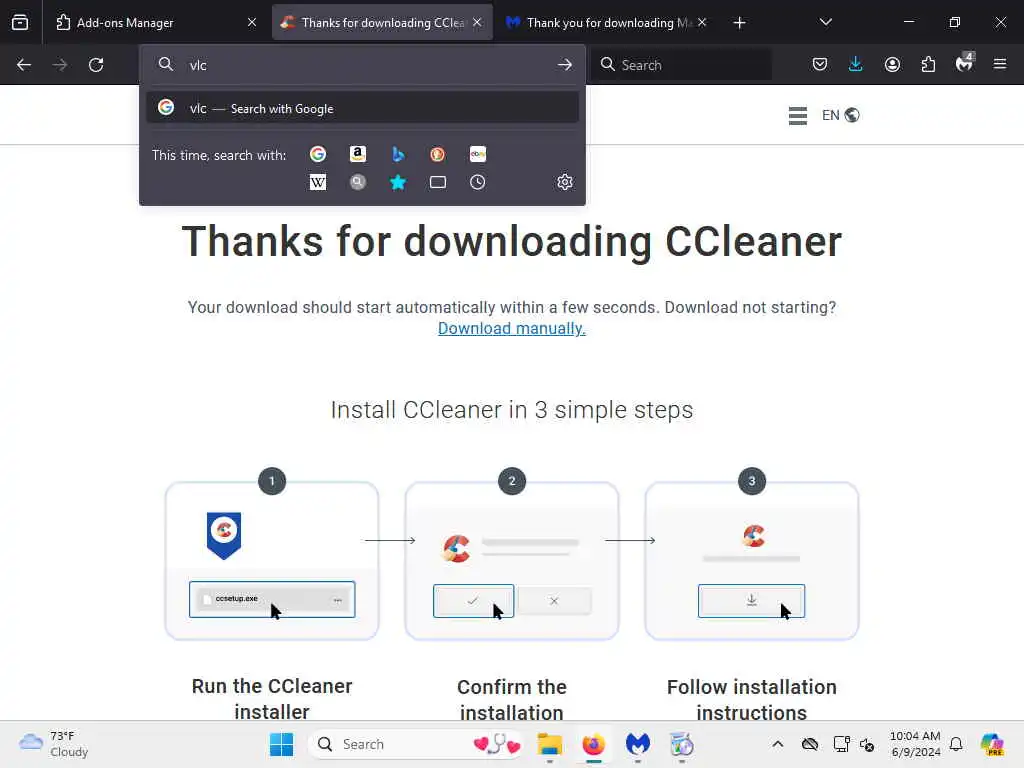
Task: Open the Firefox account menu
Action: click(x=892, y=64)
